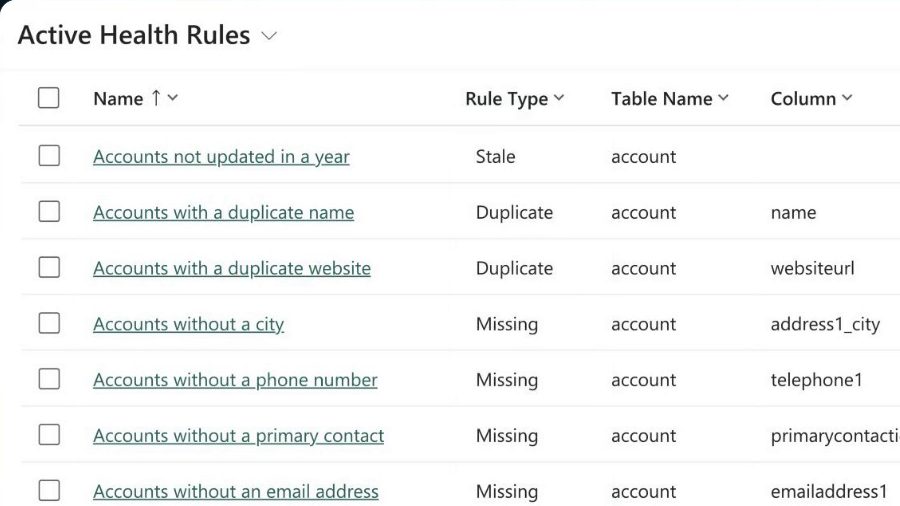Expand the Column header dropdown
The width and height of the screenshot is (900, 506).
(847, 98)
